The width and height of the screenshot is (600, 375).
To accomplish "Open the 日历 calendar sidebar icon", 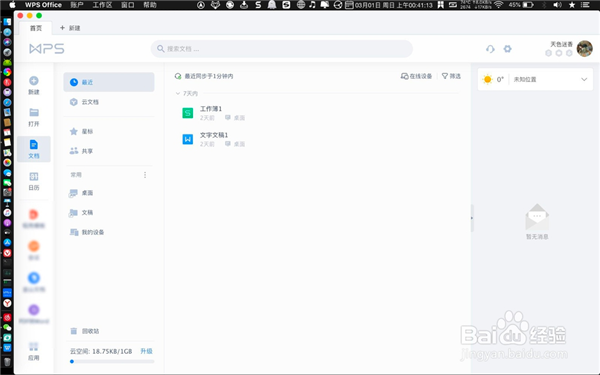I will [x=34, y=176].
